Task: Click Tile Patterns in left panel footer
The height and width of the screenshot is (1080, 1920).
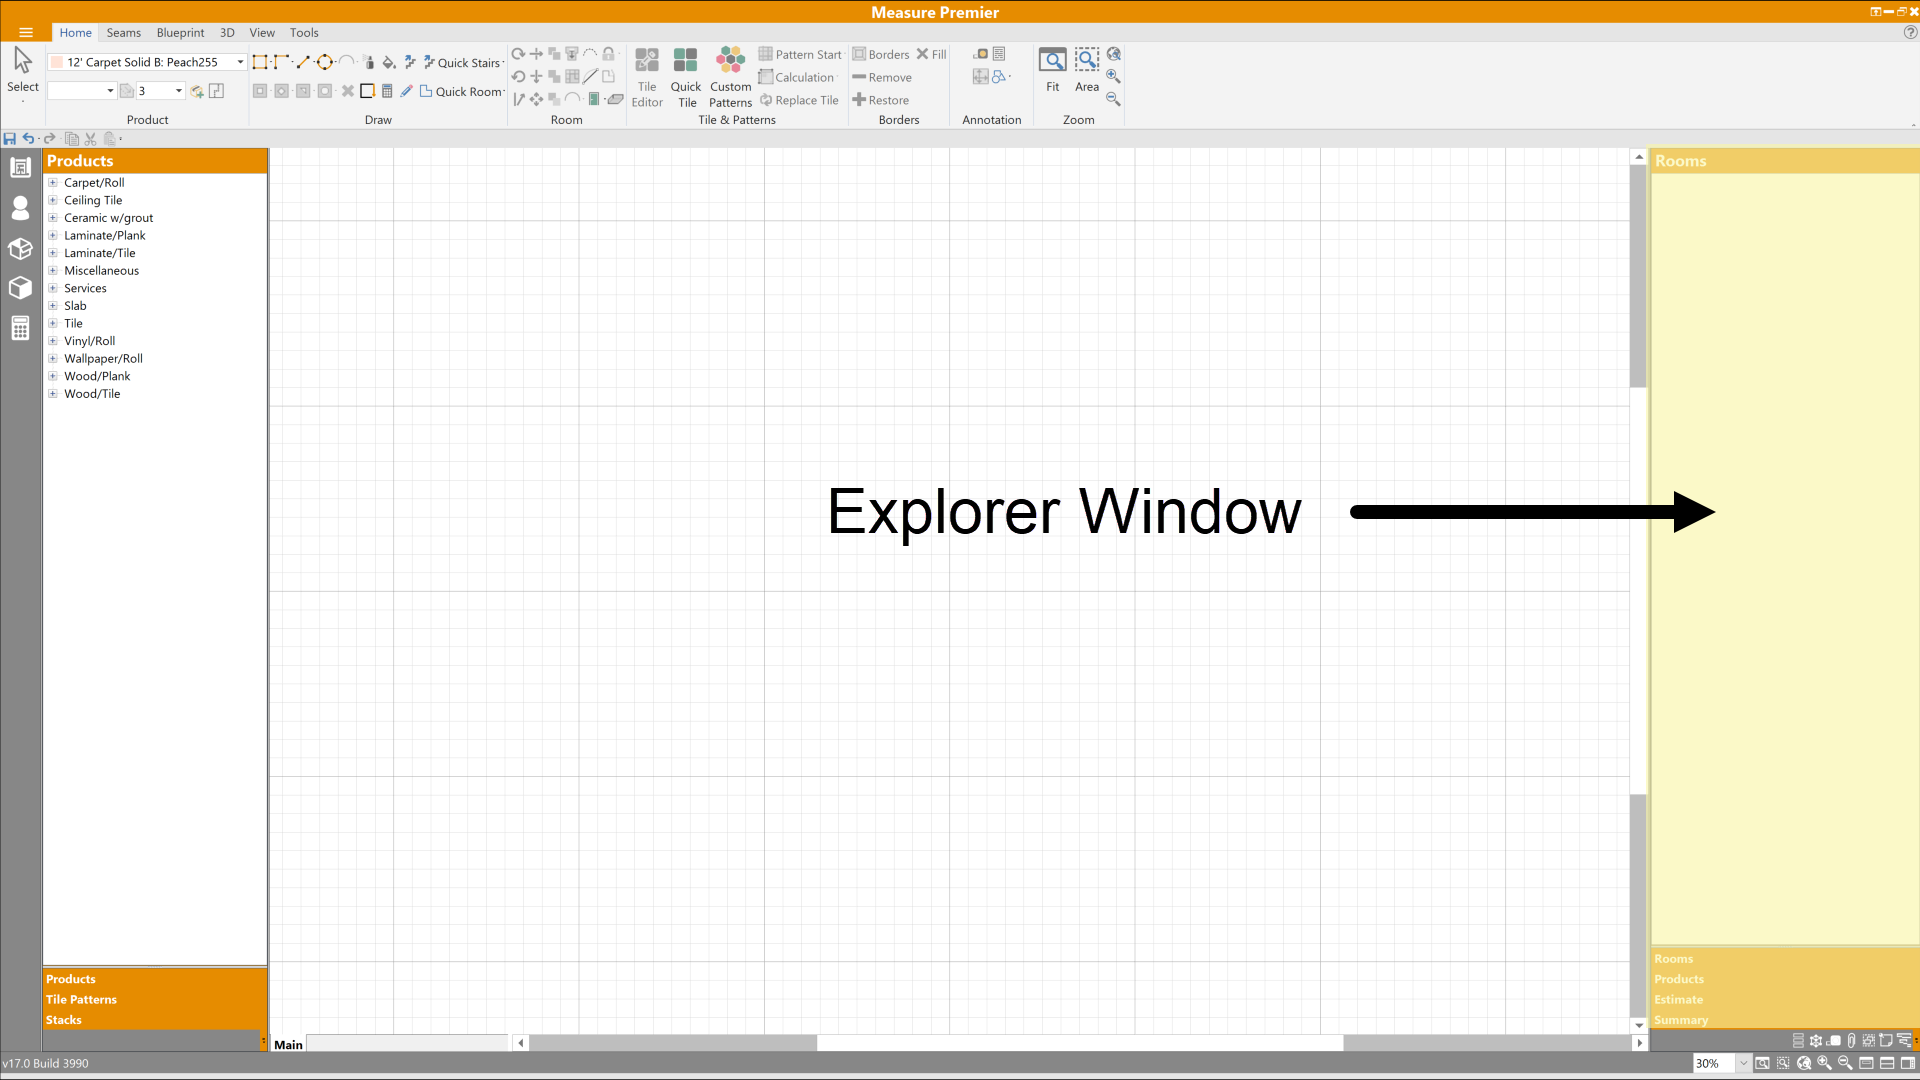Action: coord(81,1000)
